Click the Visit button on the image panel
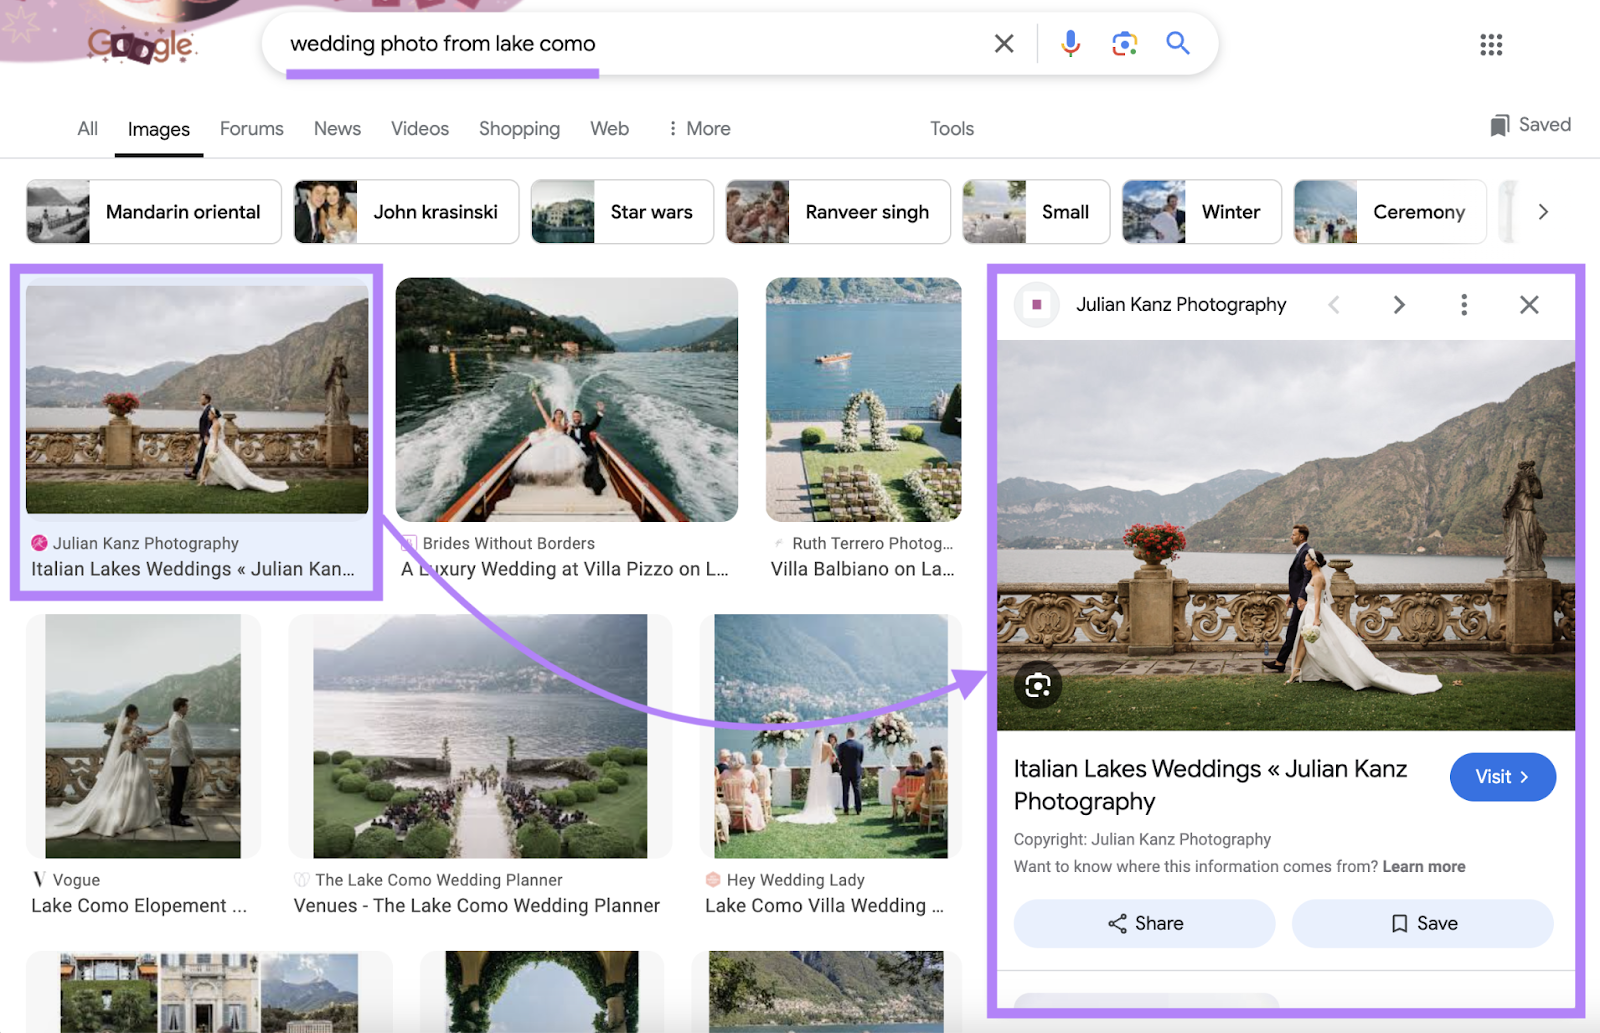The height and width of the screenshot is (1033, 1600). tap(1502, 777)
